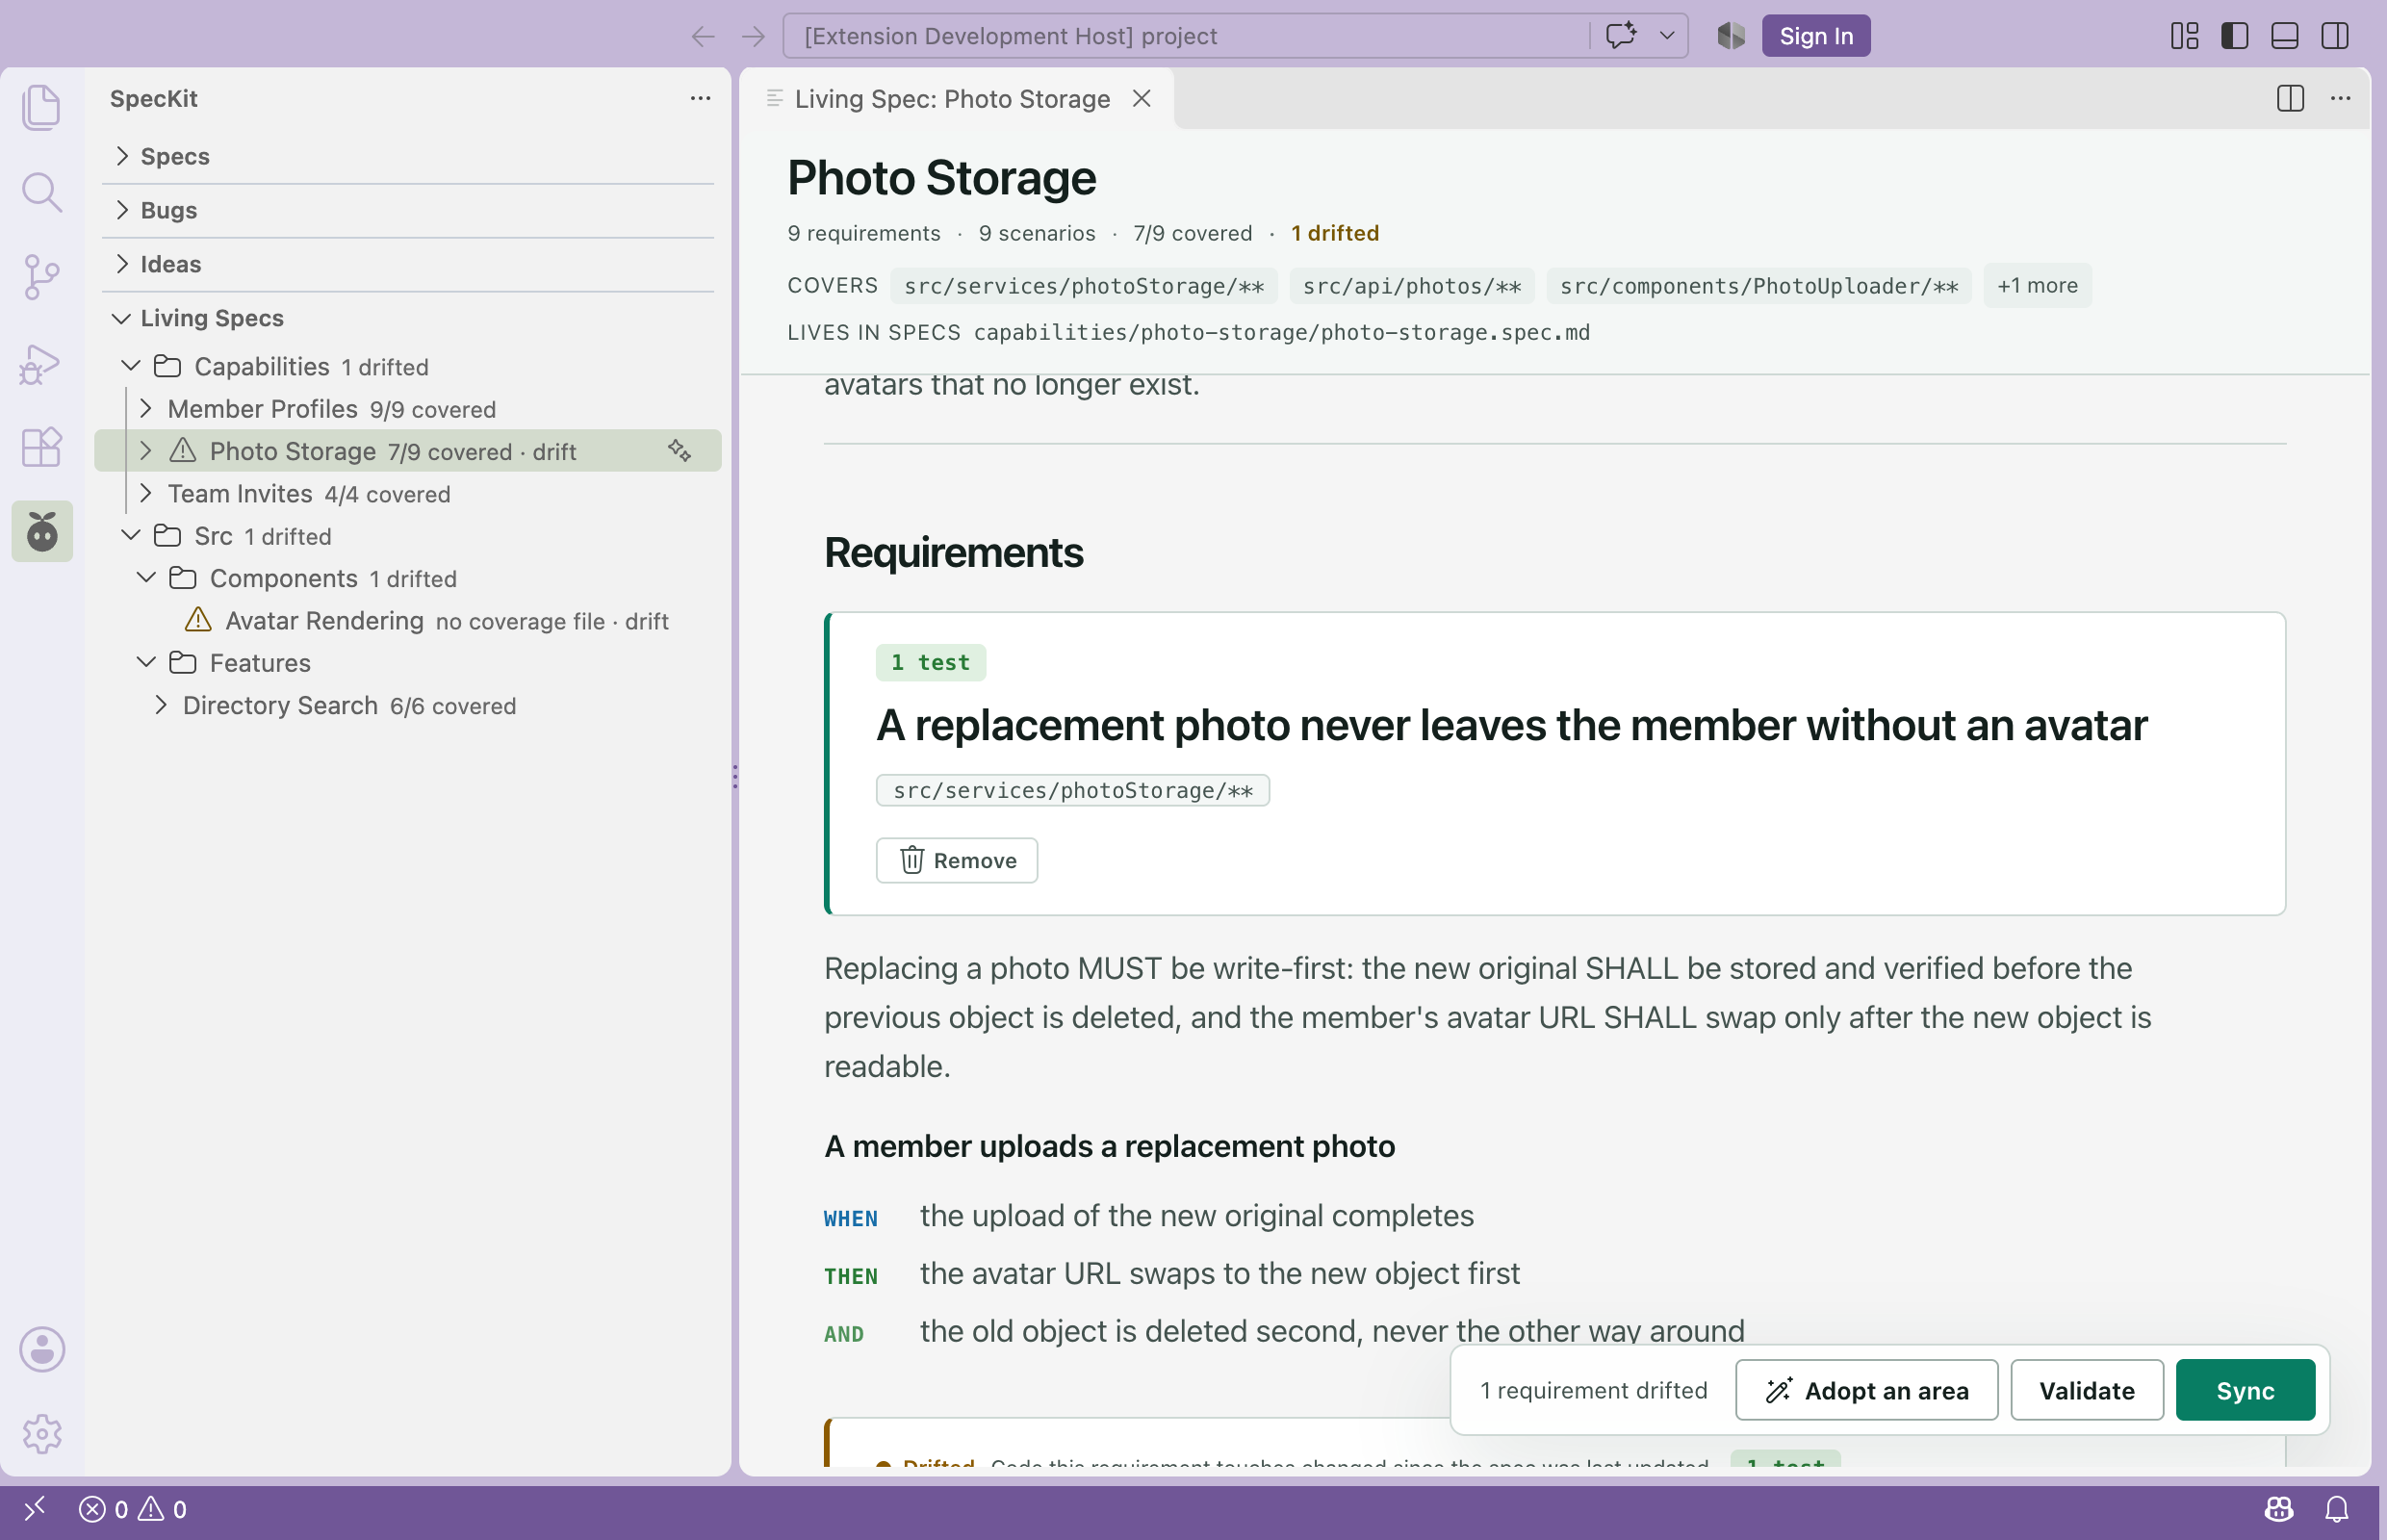Expand the Ideas section
2387x1540 pixels.
coord(408,264)
